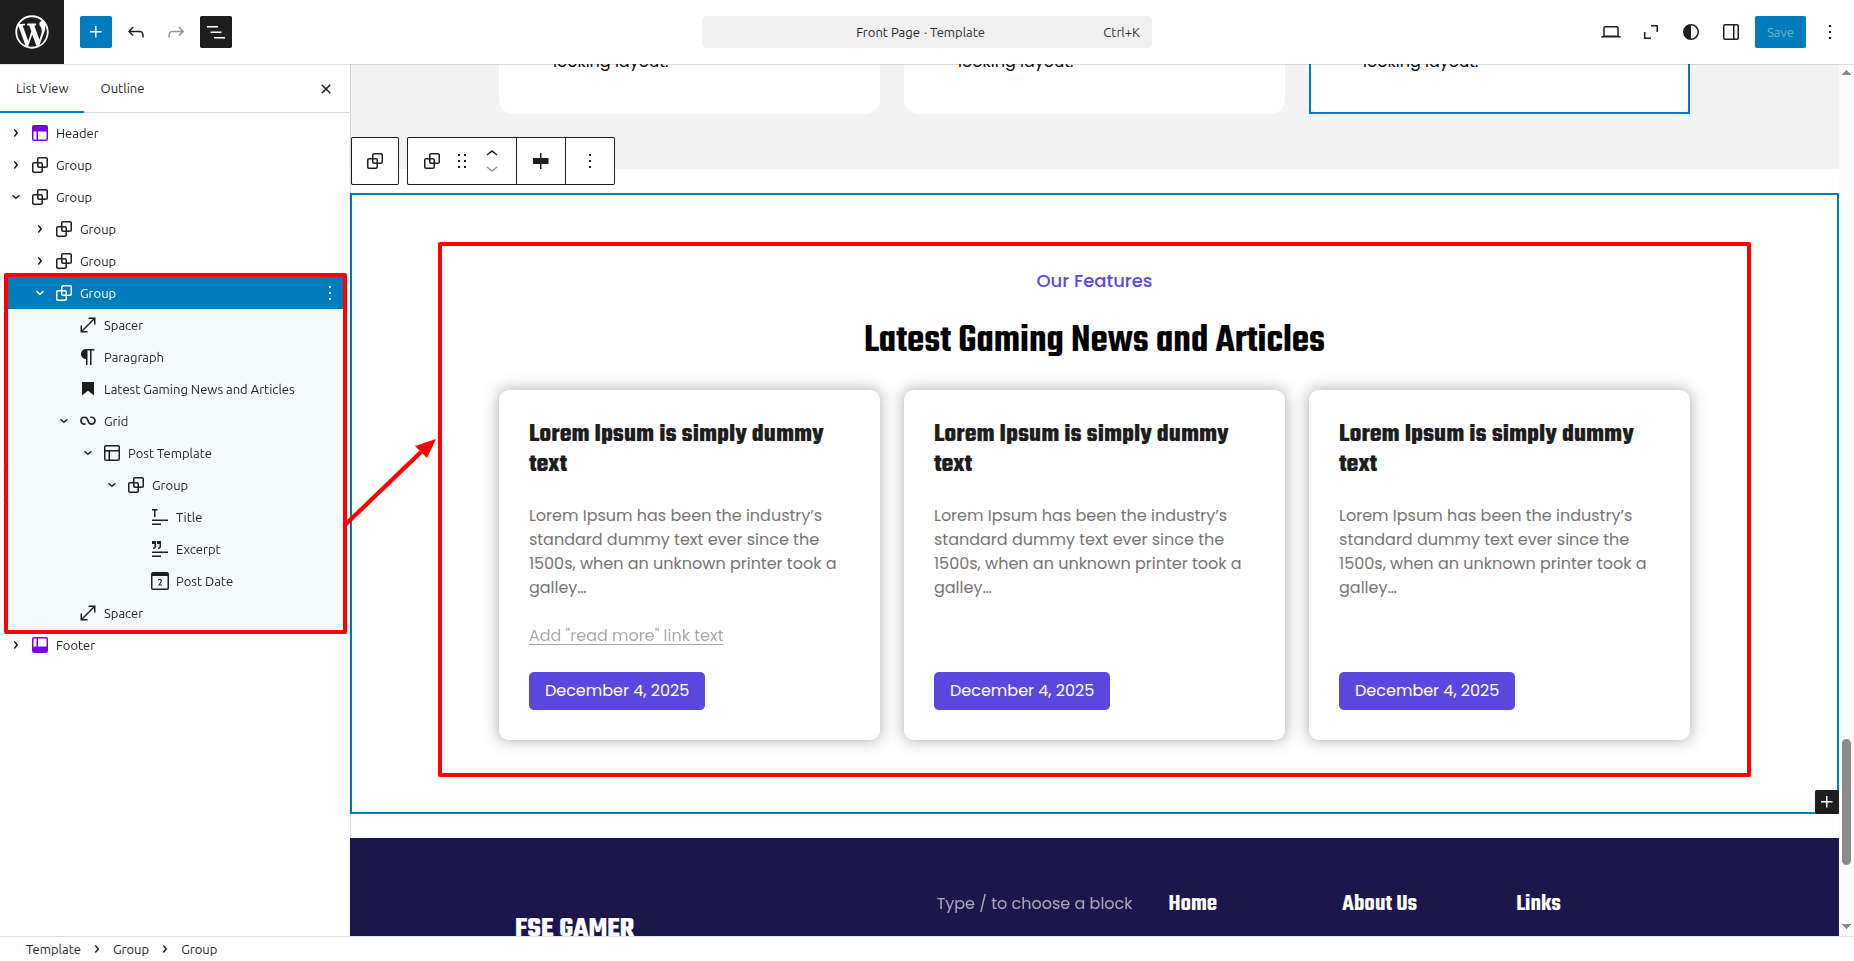Image resolution: width=1854 pixels, height=961 pixels.
Task: Open the device preview View icon
Action: (x=1610, y=32)
